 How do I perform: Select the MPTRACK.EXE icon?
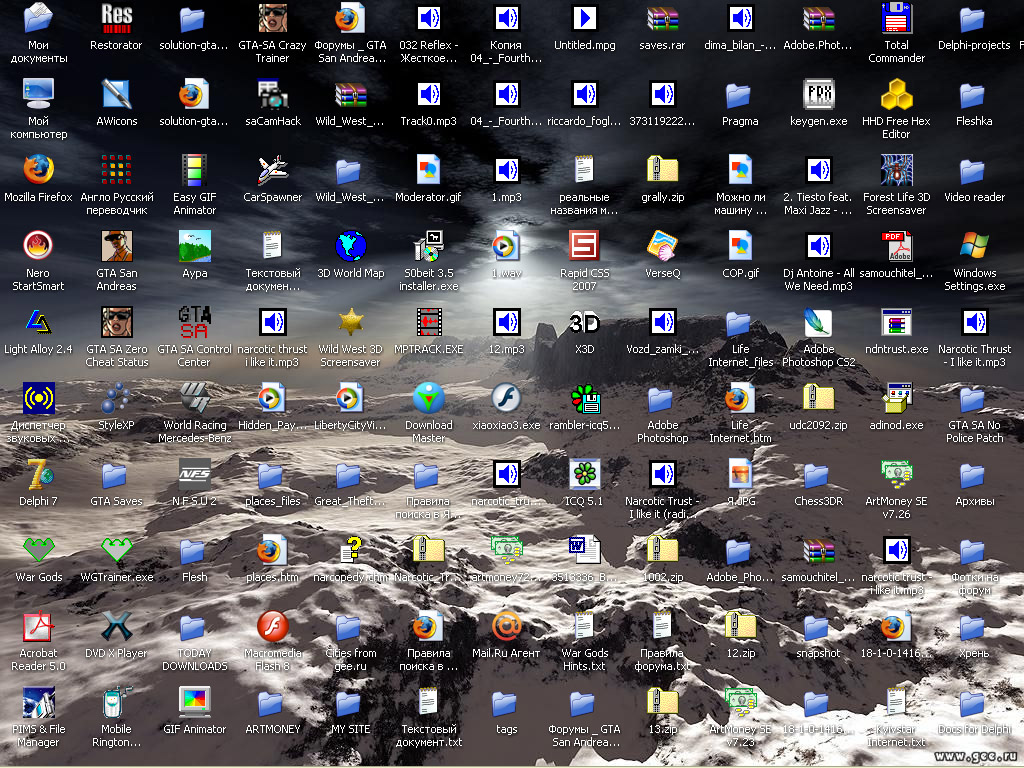[428, 322]
